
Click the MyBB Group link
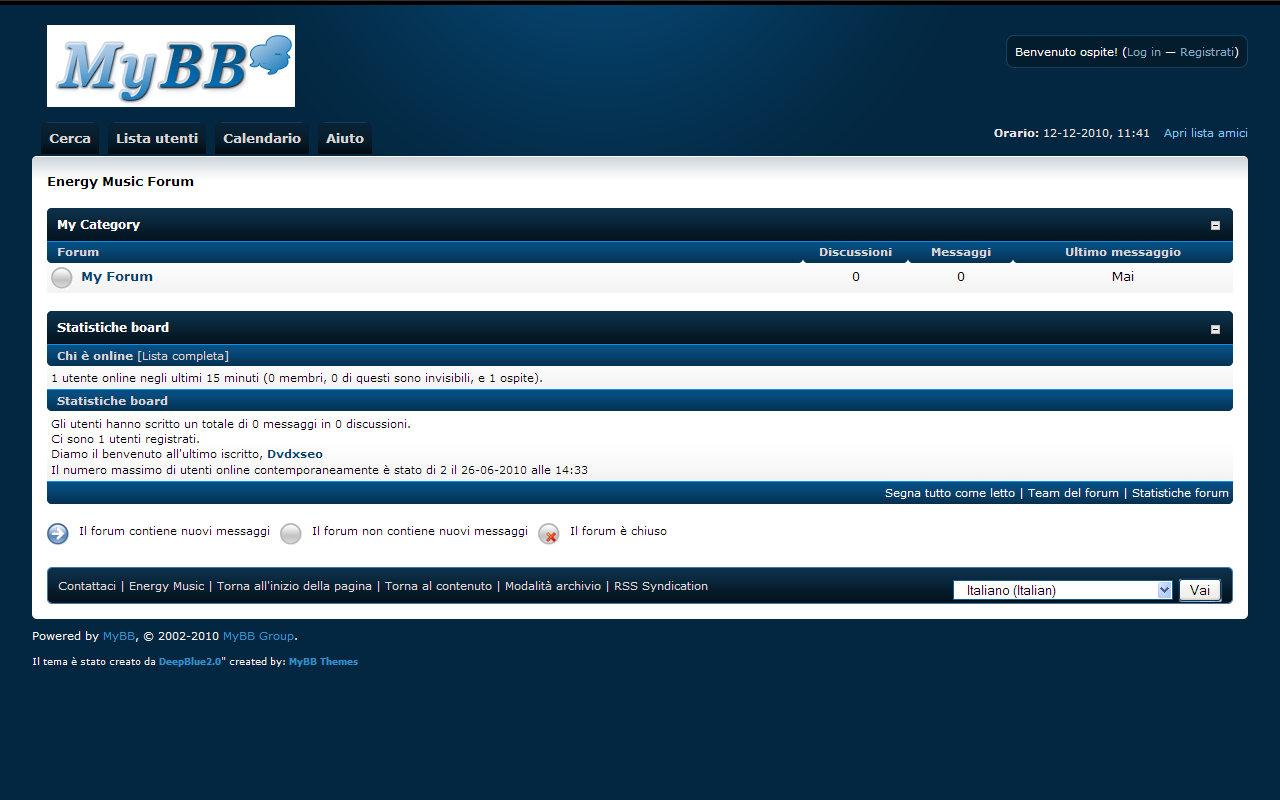click(x=259, y=636)
